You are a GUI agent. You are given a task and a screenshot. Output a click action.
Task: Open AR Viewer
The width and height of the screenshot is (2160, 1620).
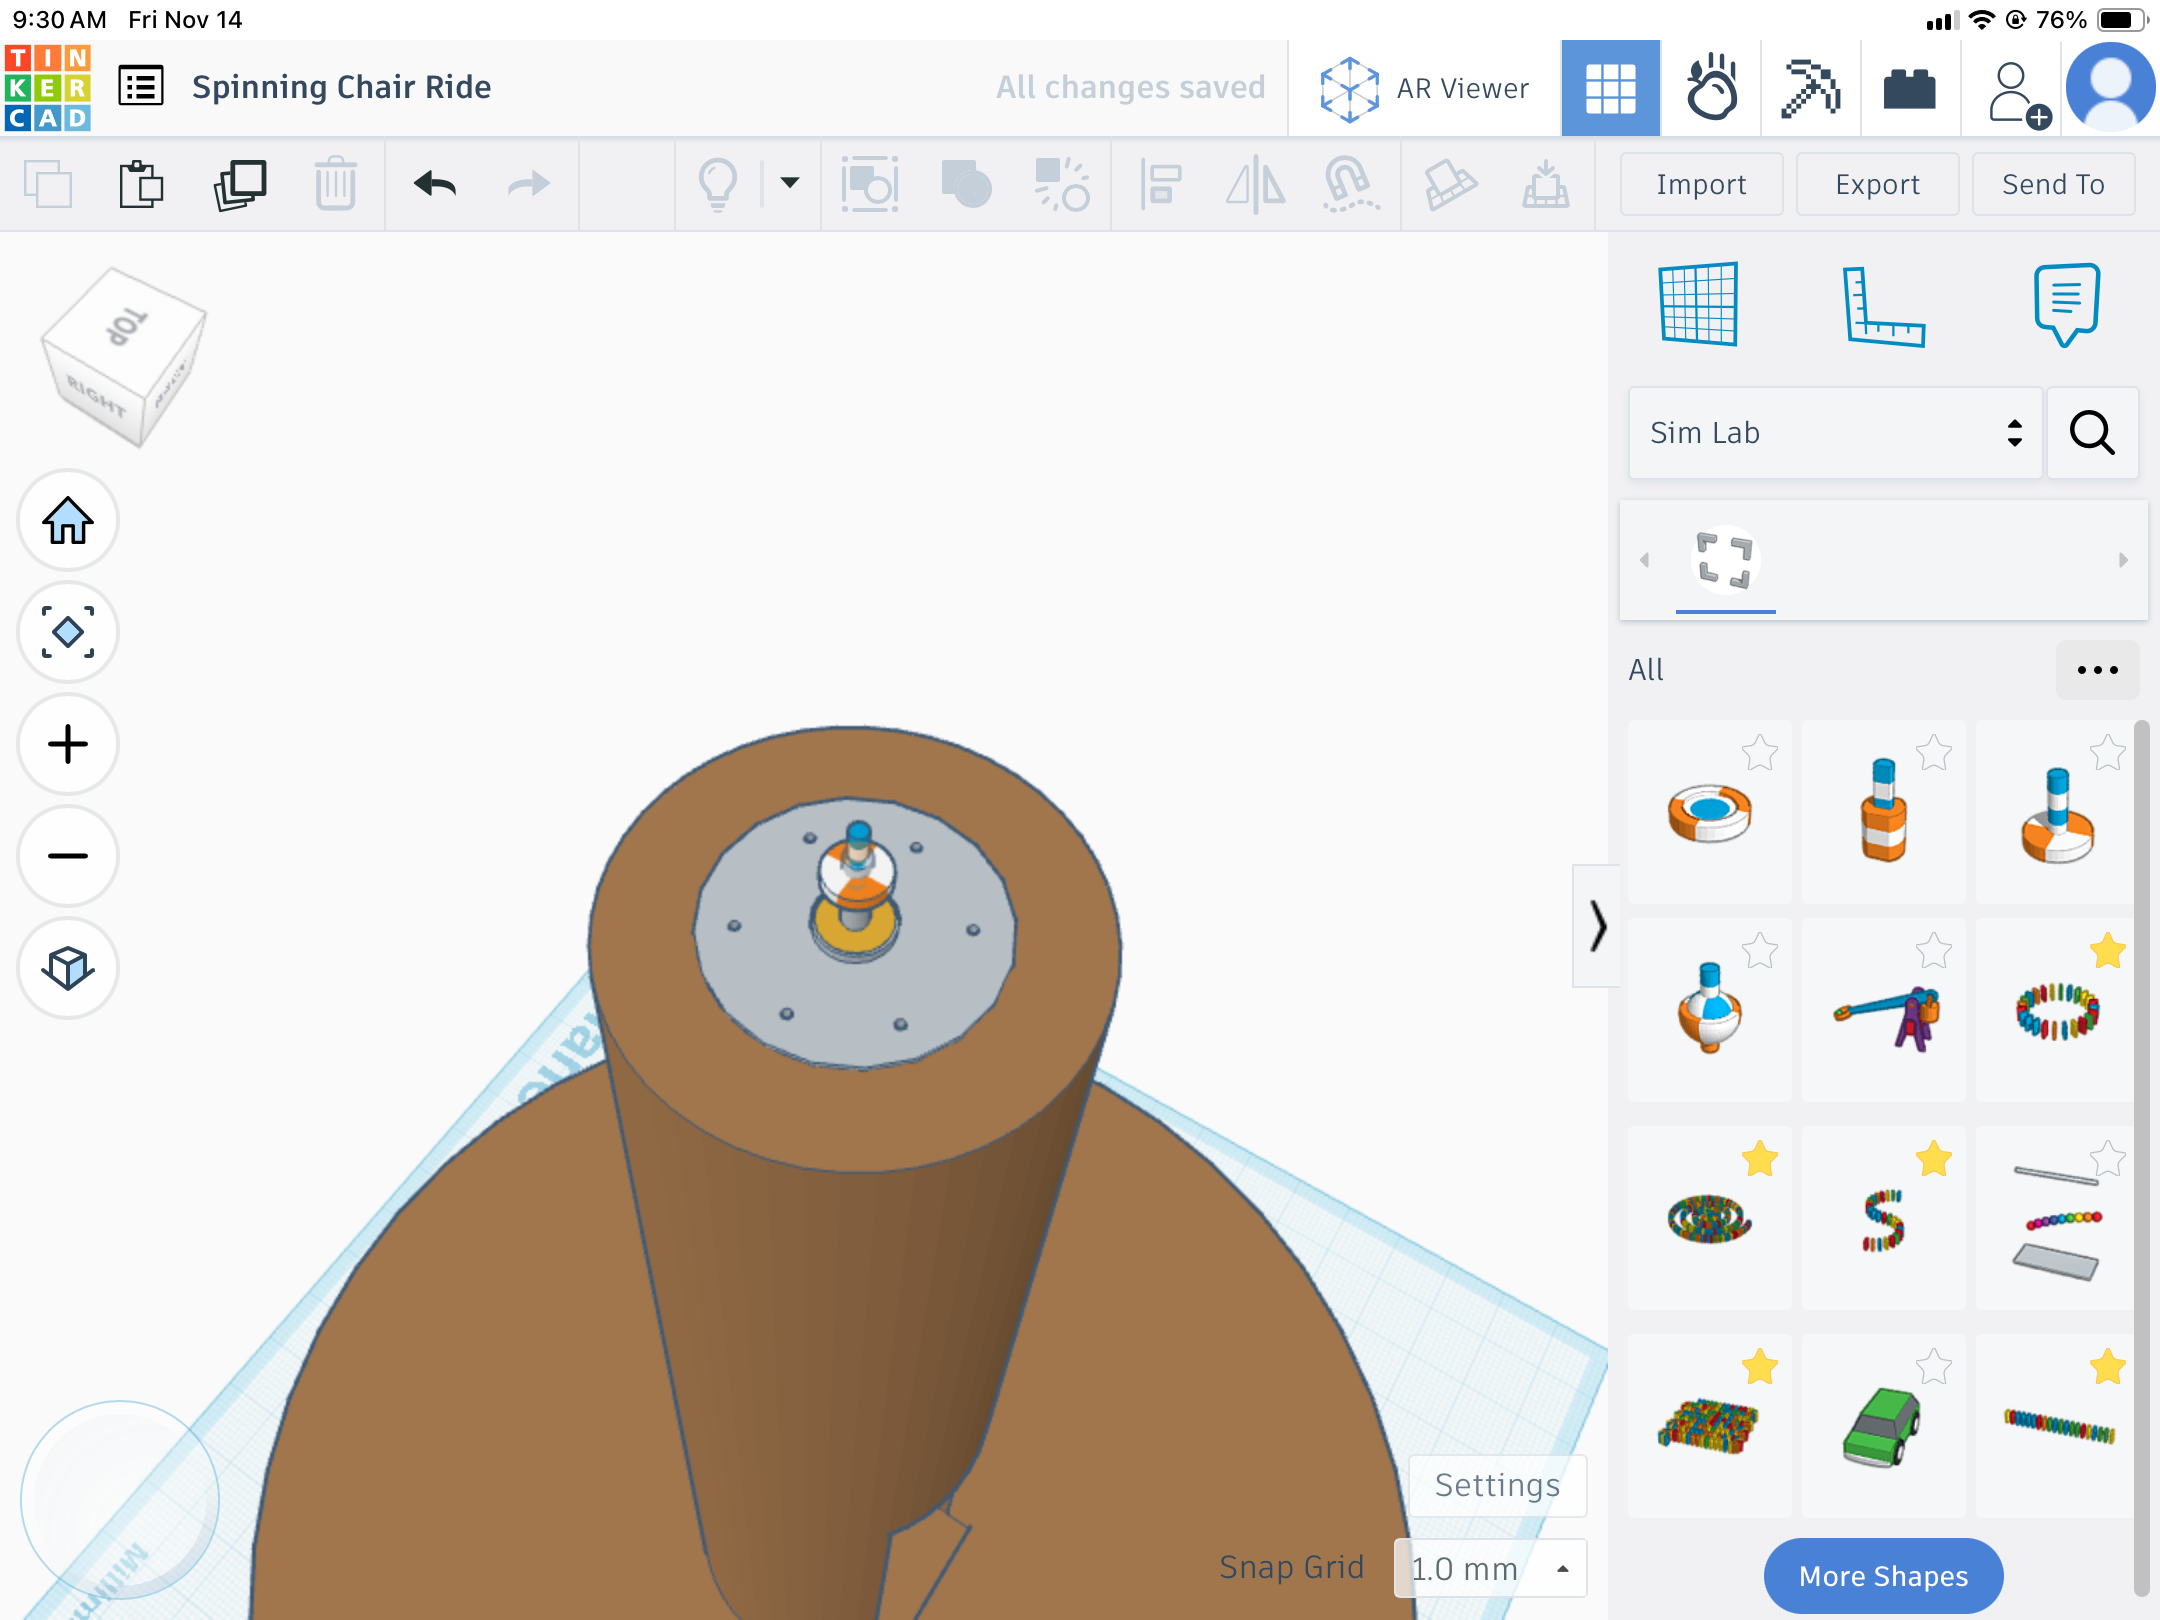tap(1425, 89)
